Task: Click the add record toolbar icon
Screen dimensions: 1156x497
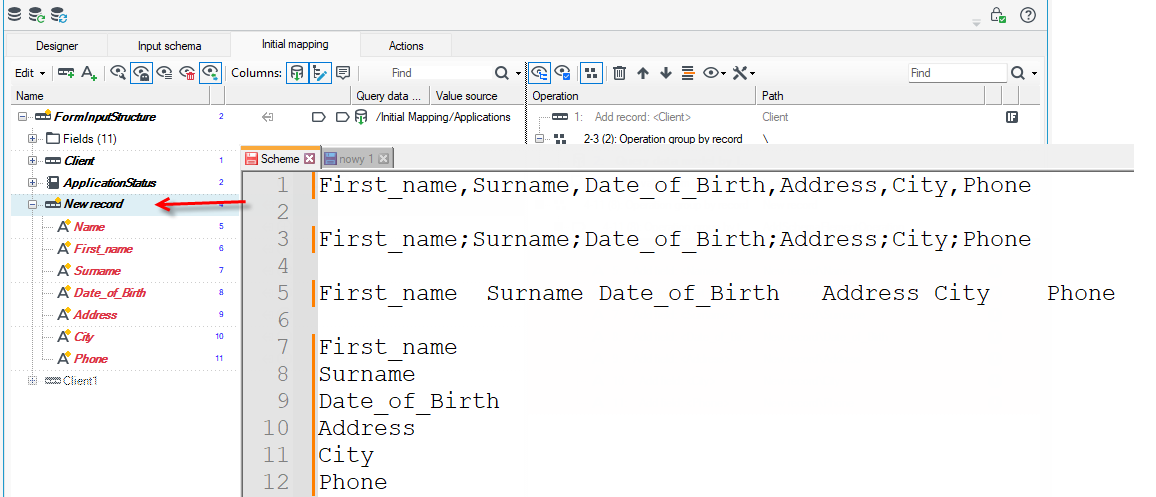Action: coord(66,73)
